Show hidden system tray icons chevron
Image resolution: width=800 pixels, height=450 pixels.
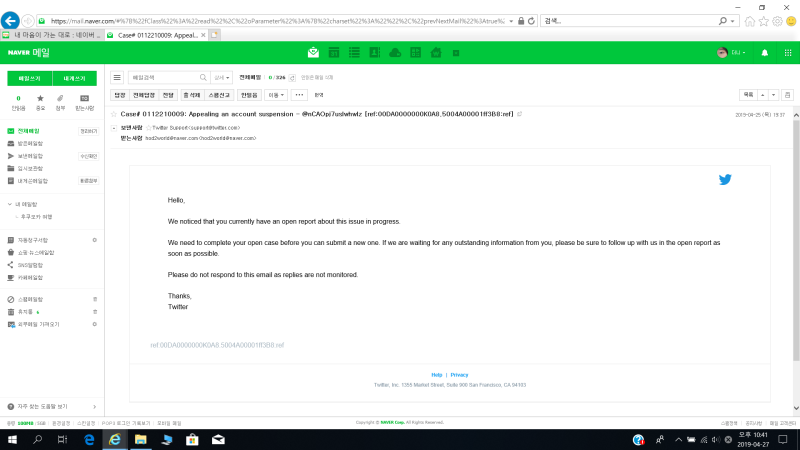(x=678, y=440)
